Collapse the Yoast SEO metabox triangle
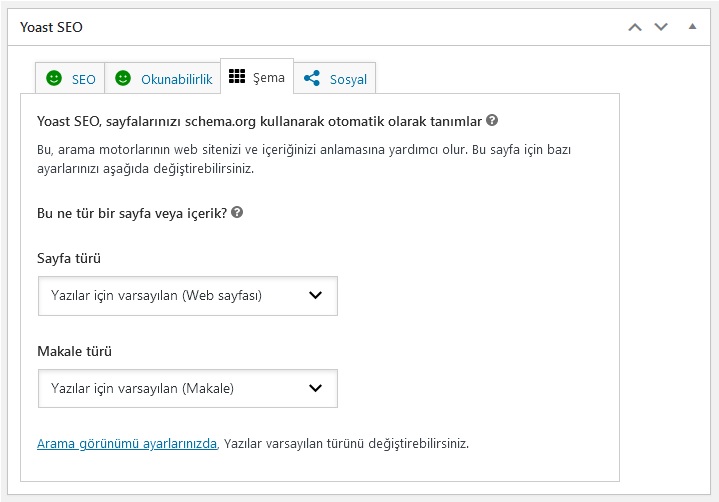 pyautogui.click(x=692, y=27)
